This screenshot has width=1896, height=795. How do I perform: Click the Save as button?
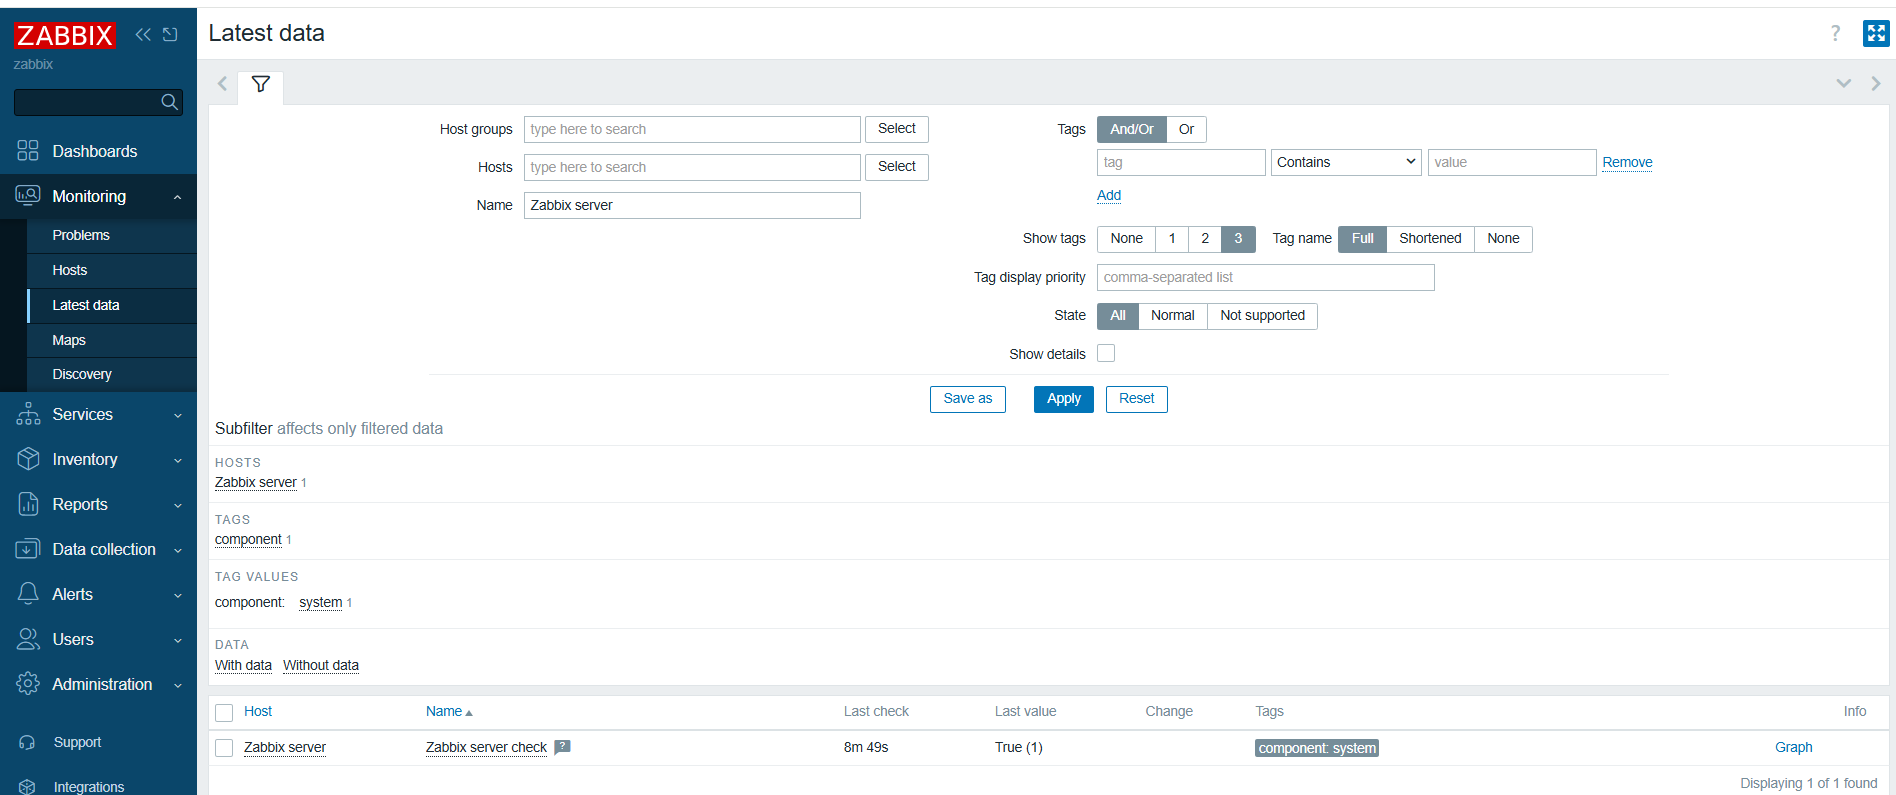[968, 398]
